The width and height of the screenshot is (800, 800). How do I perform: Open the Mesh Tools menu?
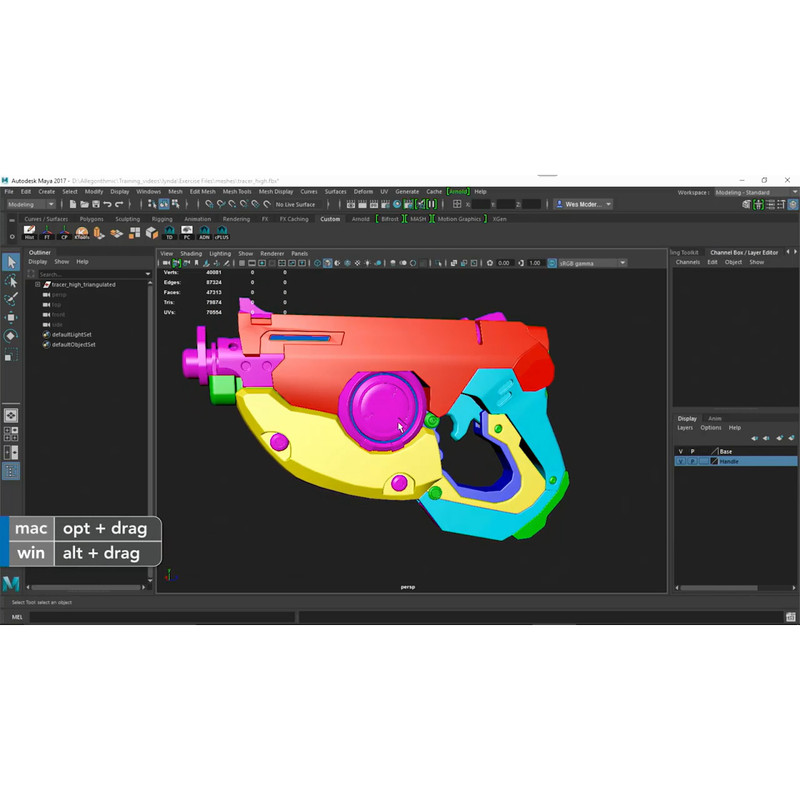(237, 191)
